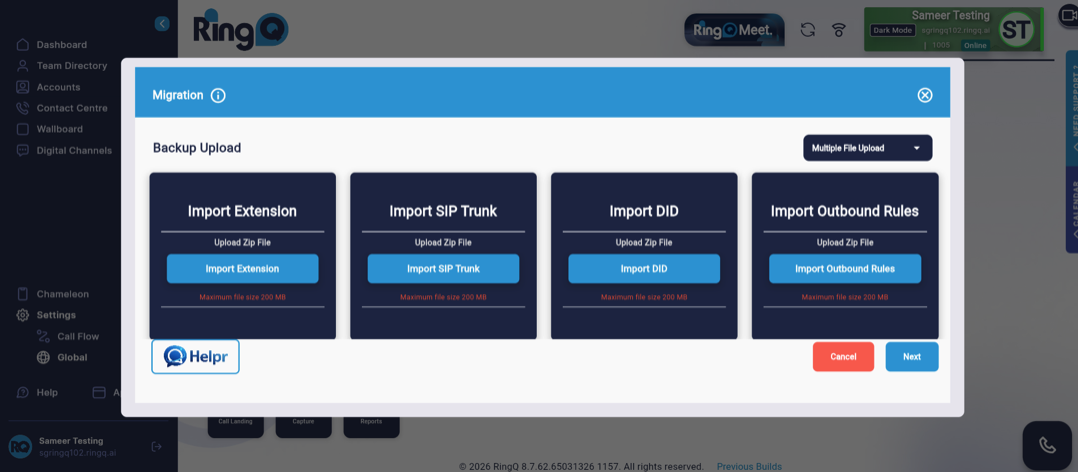
Task: Click the Reports tile
Action: pyautogui.click(x=371, y=427)
